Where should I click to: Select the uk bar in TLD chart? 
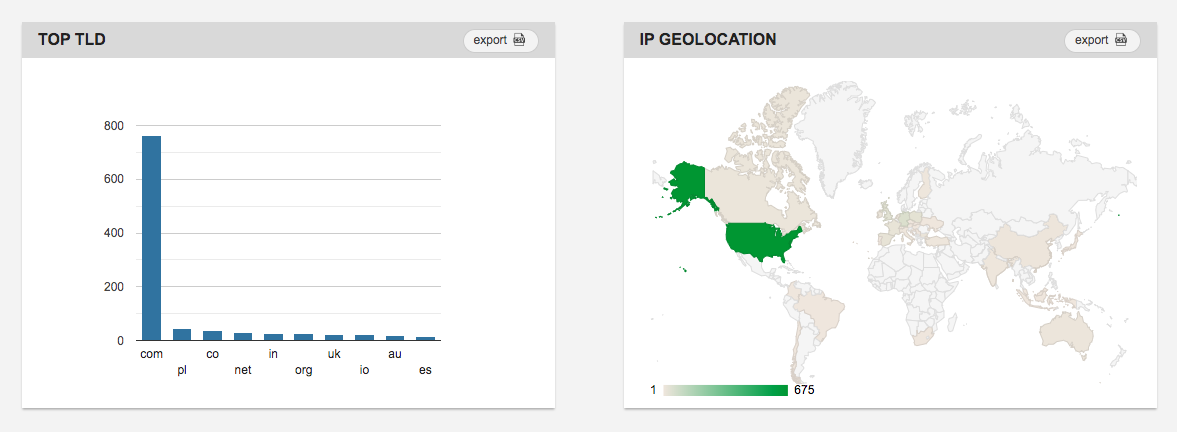334,338
